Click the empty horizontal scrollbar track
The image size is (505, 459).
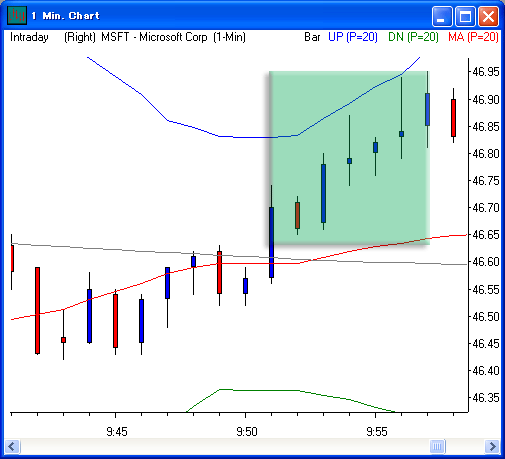[225, 446]
